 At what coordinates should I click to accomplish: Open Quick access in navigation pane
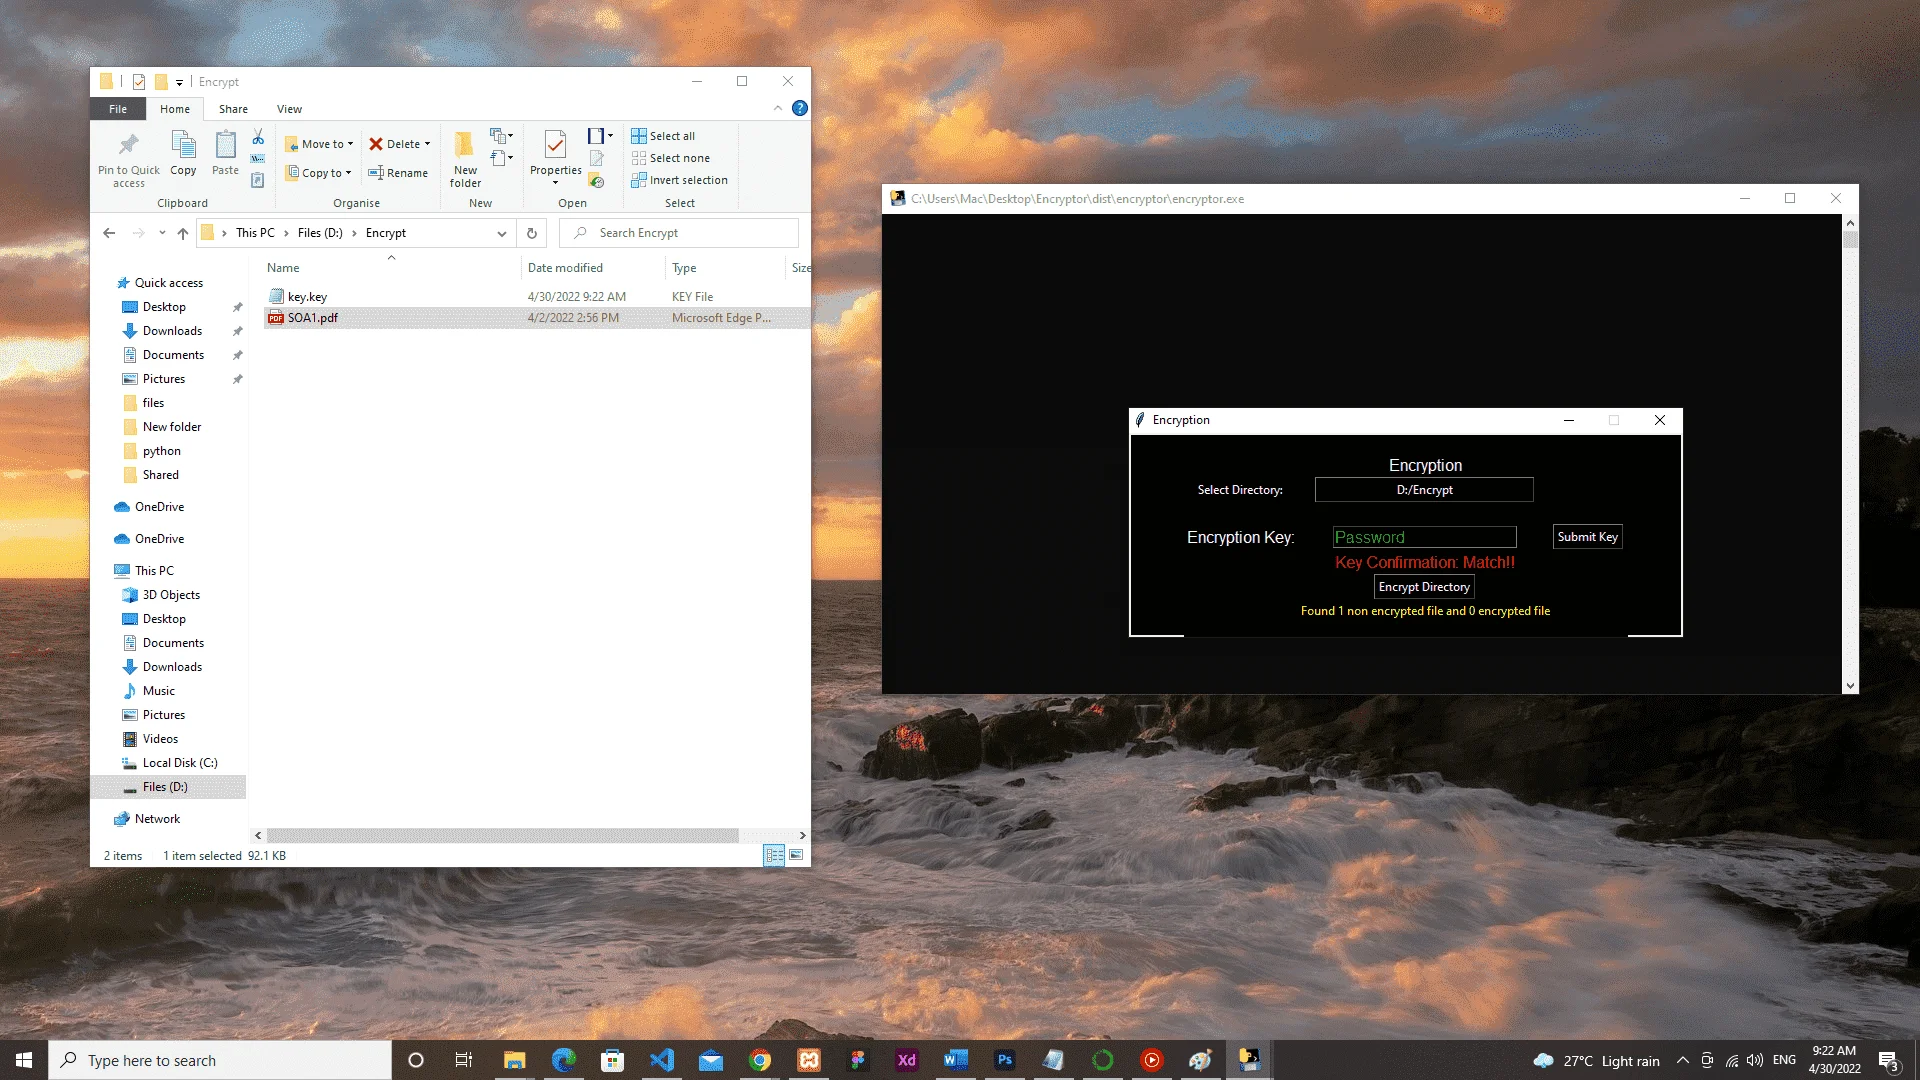pyautogui.click(x=169, y=283)
